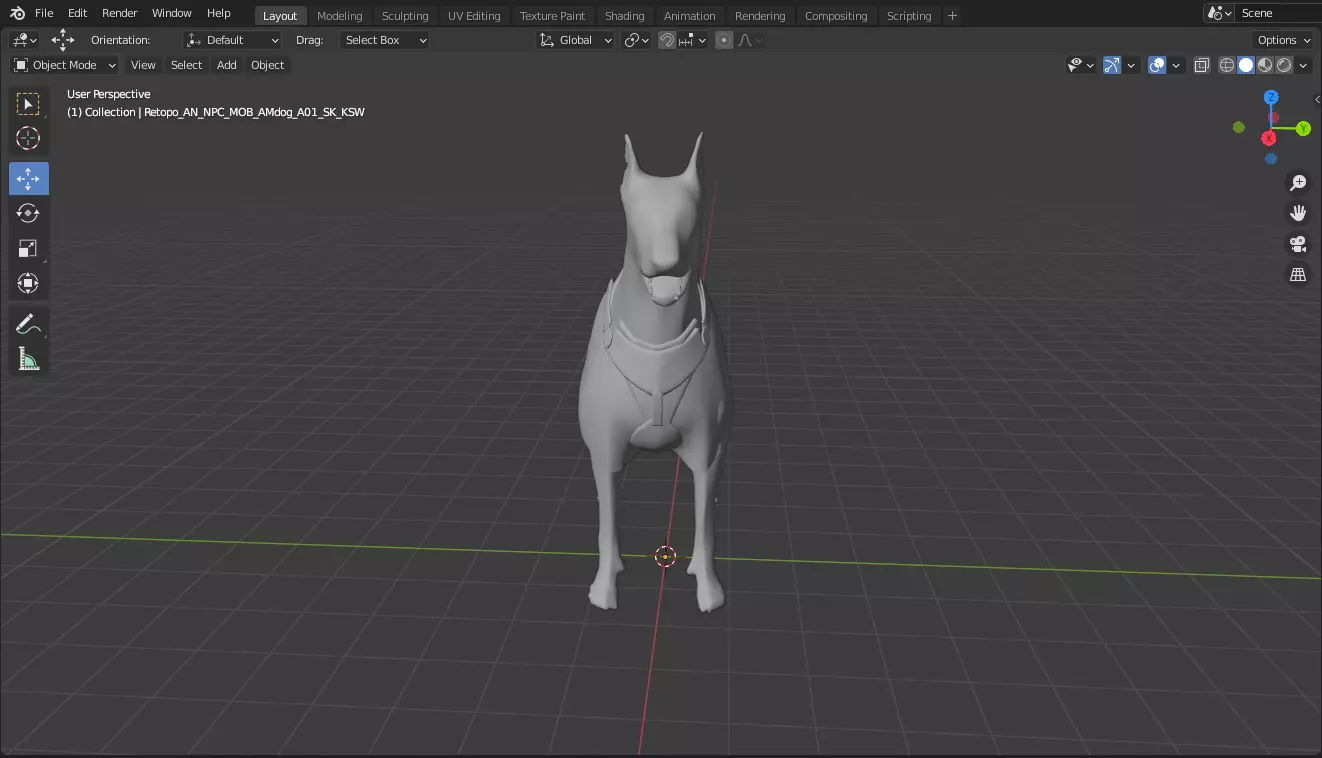Open the snapping options dropdown

coord(693,40)
